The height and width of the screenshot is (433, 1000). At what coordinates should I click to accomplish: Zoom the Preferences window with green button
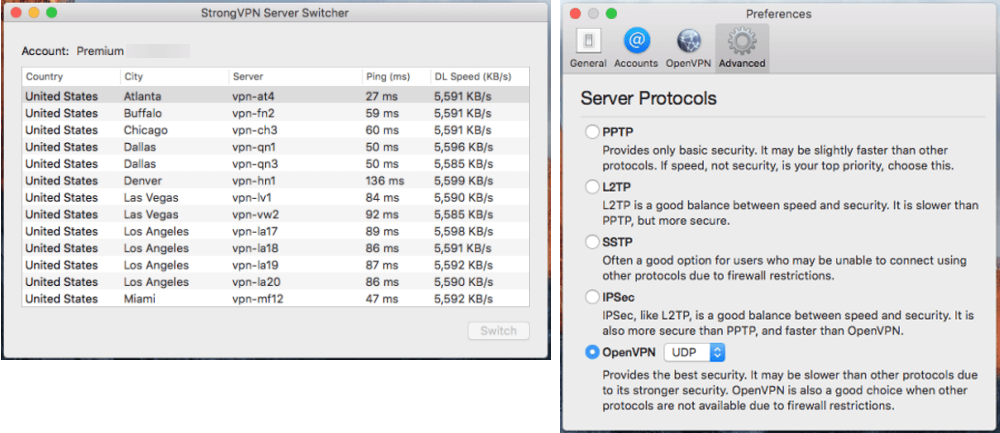(x=612, y=13)
